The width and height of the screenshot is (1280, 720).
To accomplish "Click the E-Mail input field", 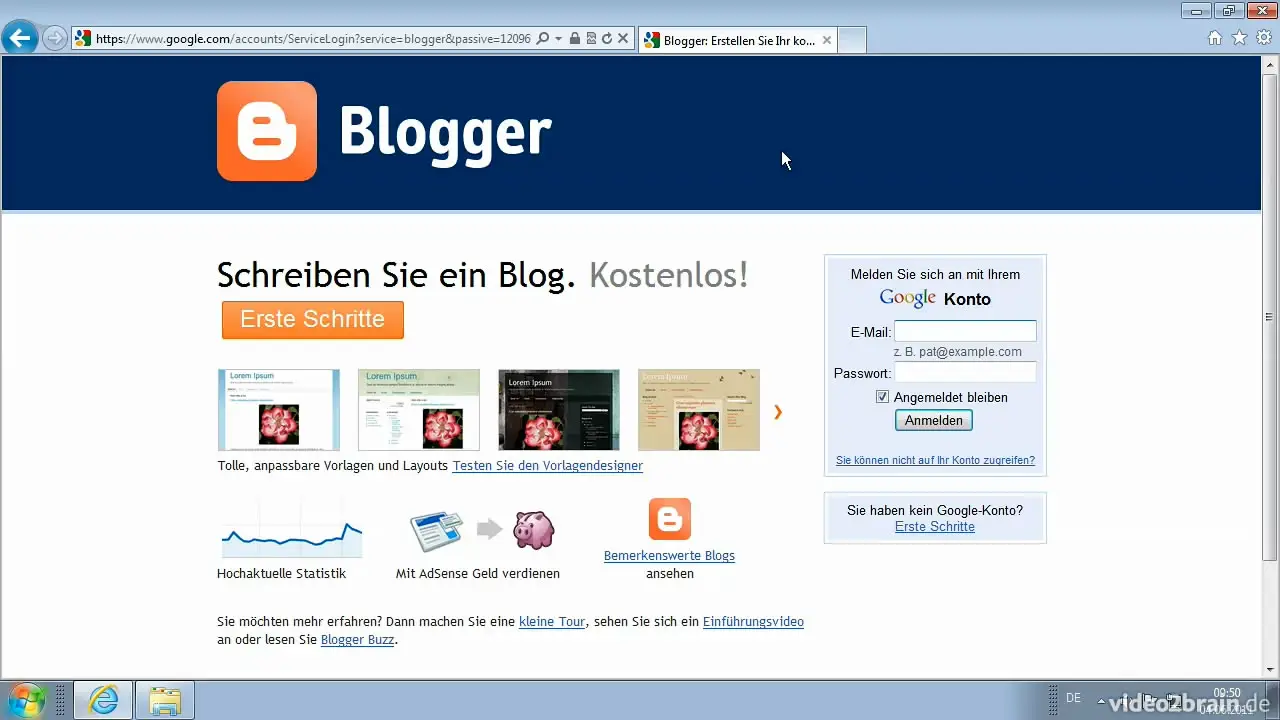I will pyautogui.click(x=965, y=331).
